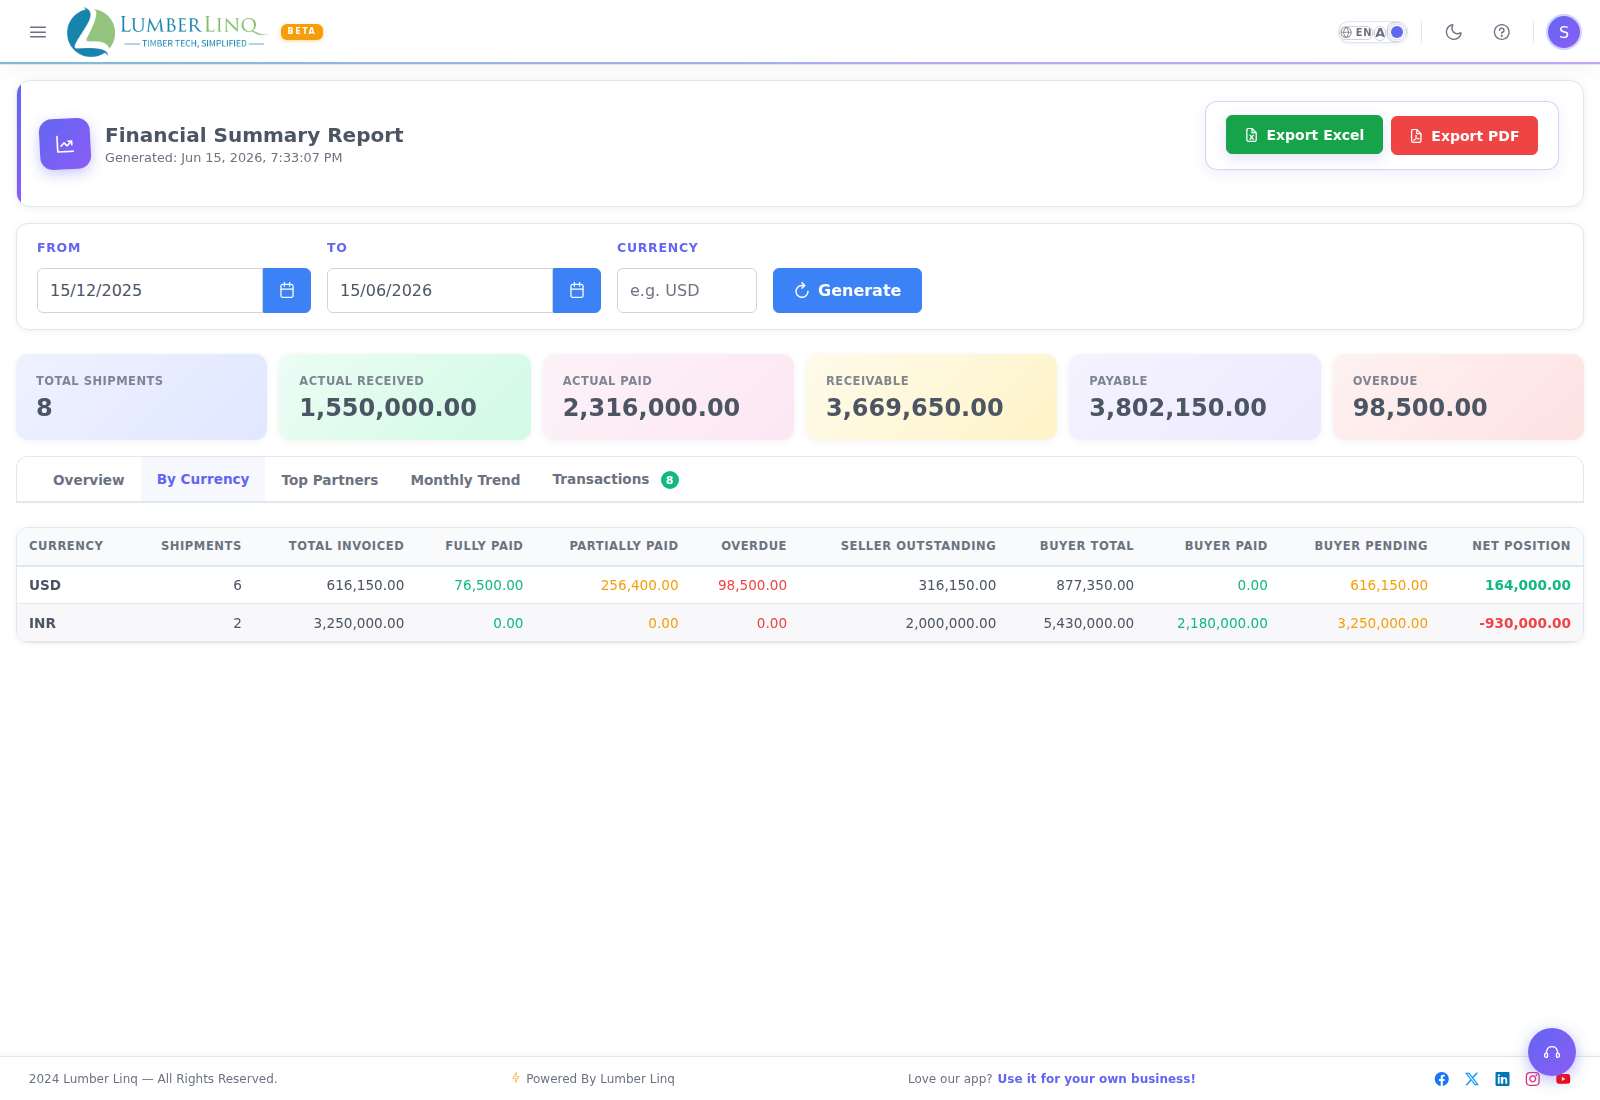This screenshot has width=1600, height=1100.
Task: Select the Actual Received card
Action: [x=405, y=397]
